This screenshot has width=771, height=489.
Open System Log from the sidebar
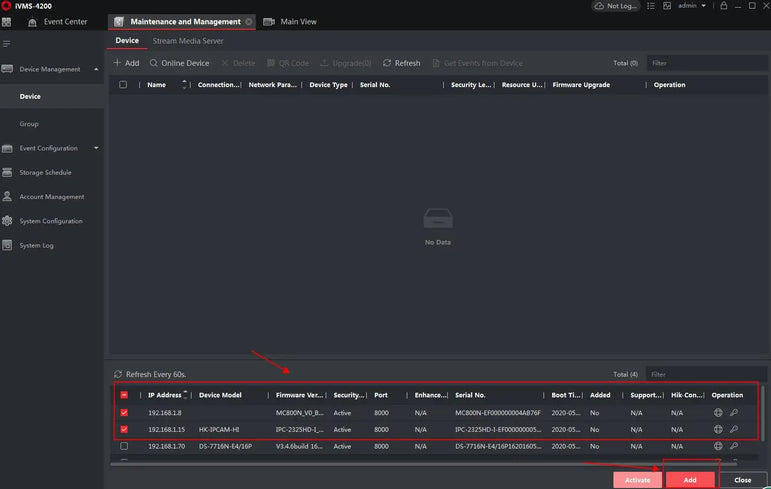[x=36, y=245]
